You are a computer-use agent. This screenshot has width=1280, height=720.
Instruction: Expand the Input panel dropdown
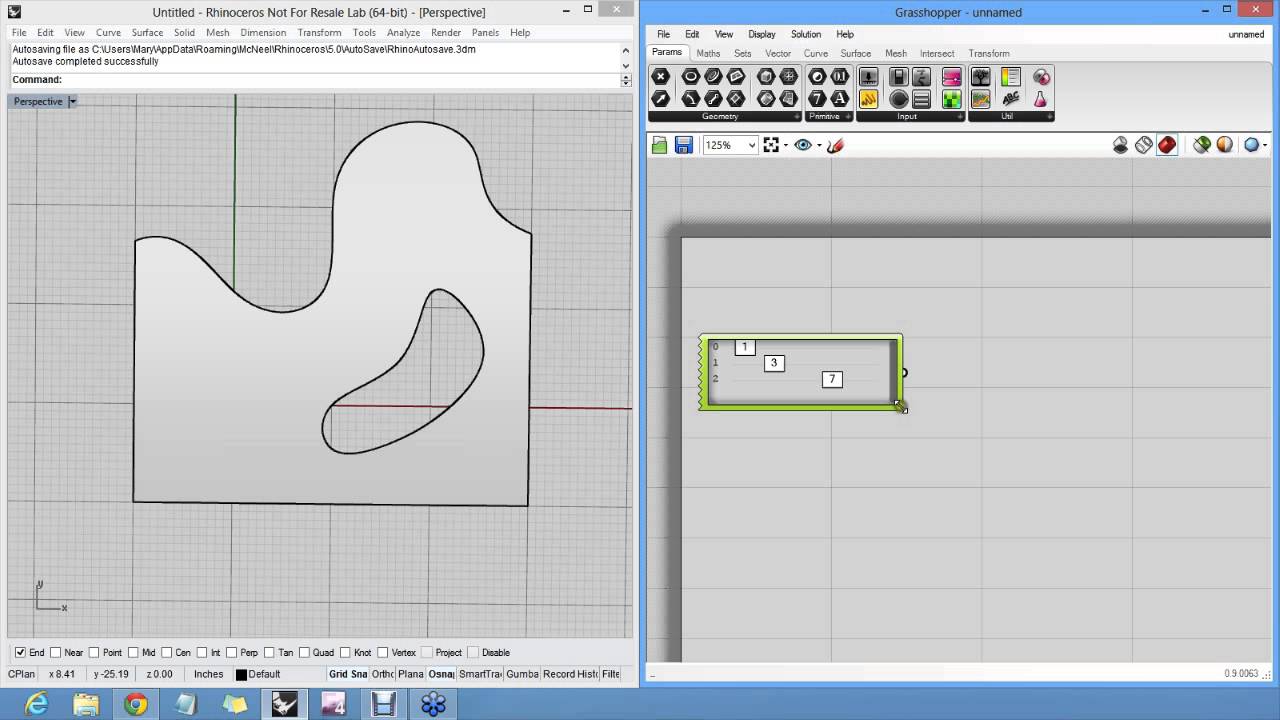pos(960,117)
